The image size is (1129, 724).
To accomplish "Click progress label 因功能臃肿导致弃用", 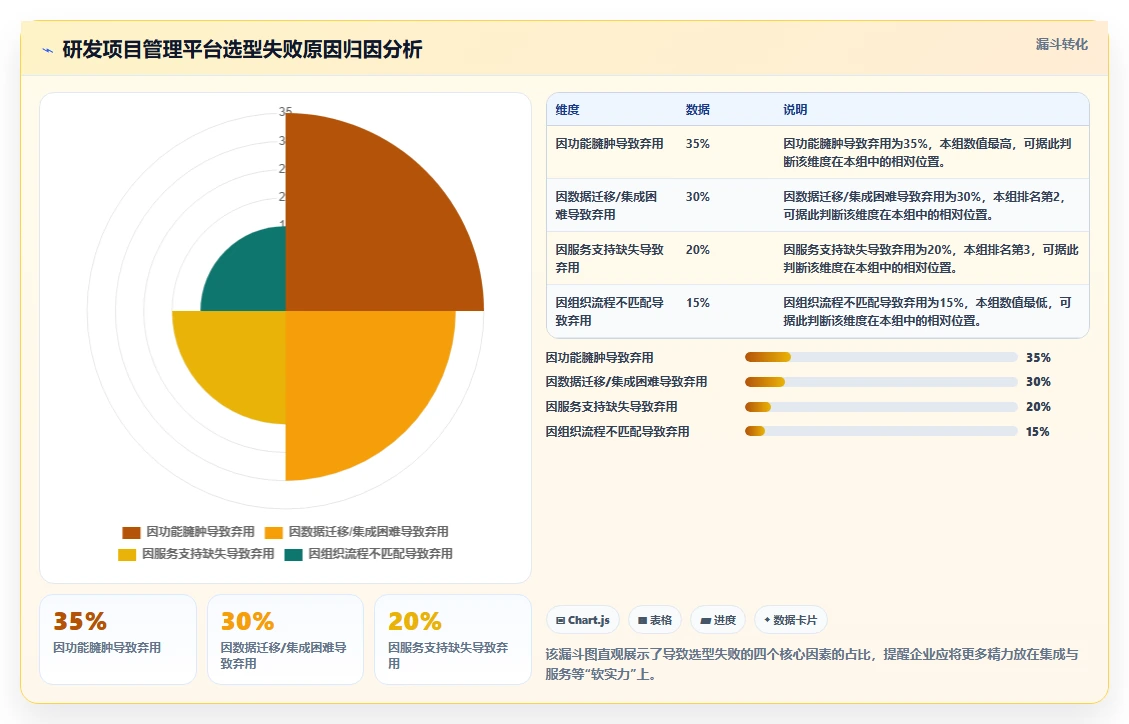I will tap(599, 358).
